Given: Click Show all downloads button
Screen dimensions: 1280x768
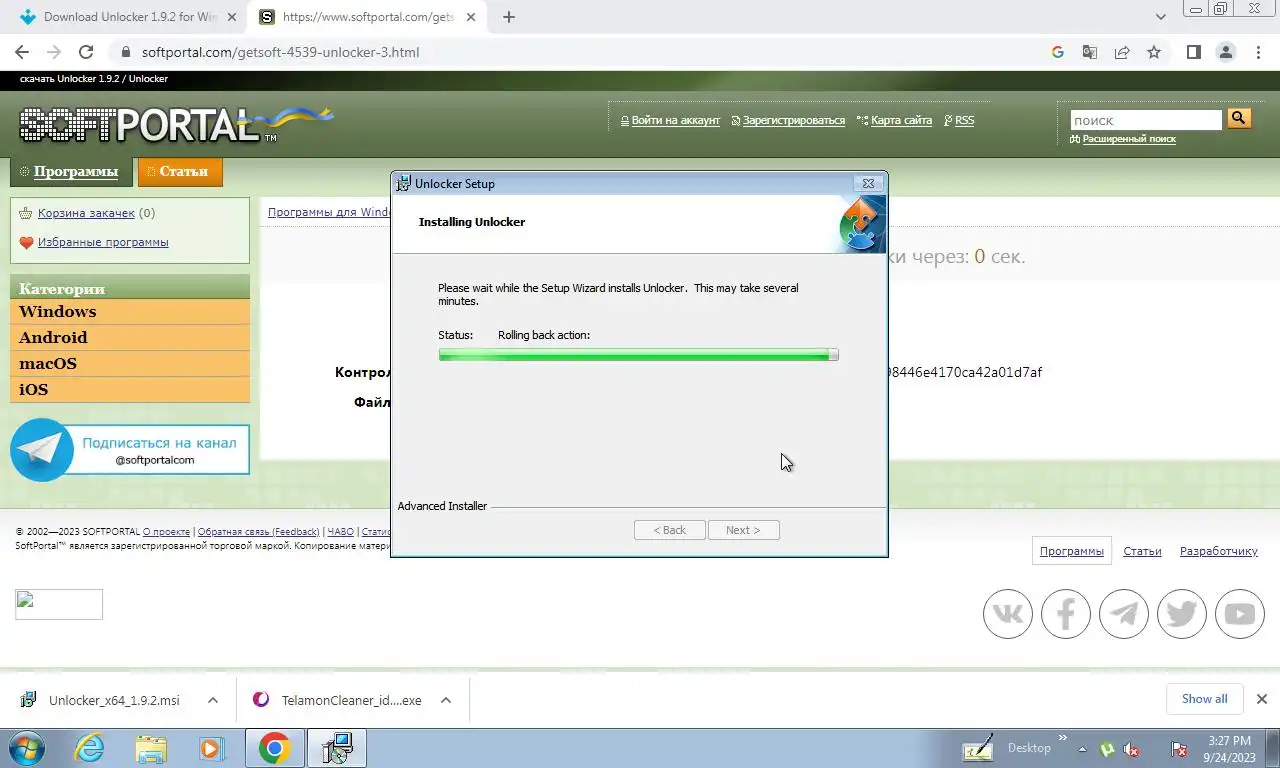Looking at the screenshot, I should pos(1204,699).
